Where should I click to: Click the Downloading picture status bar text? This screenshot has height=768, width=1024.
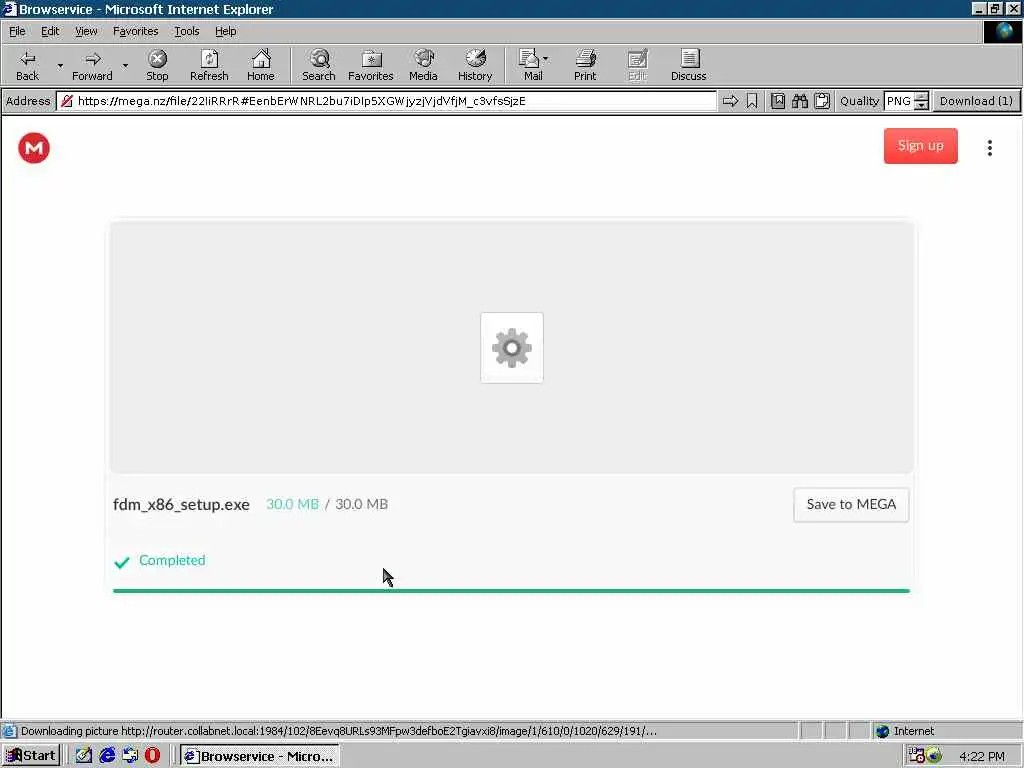(x=339, y=731)
